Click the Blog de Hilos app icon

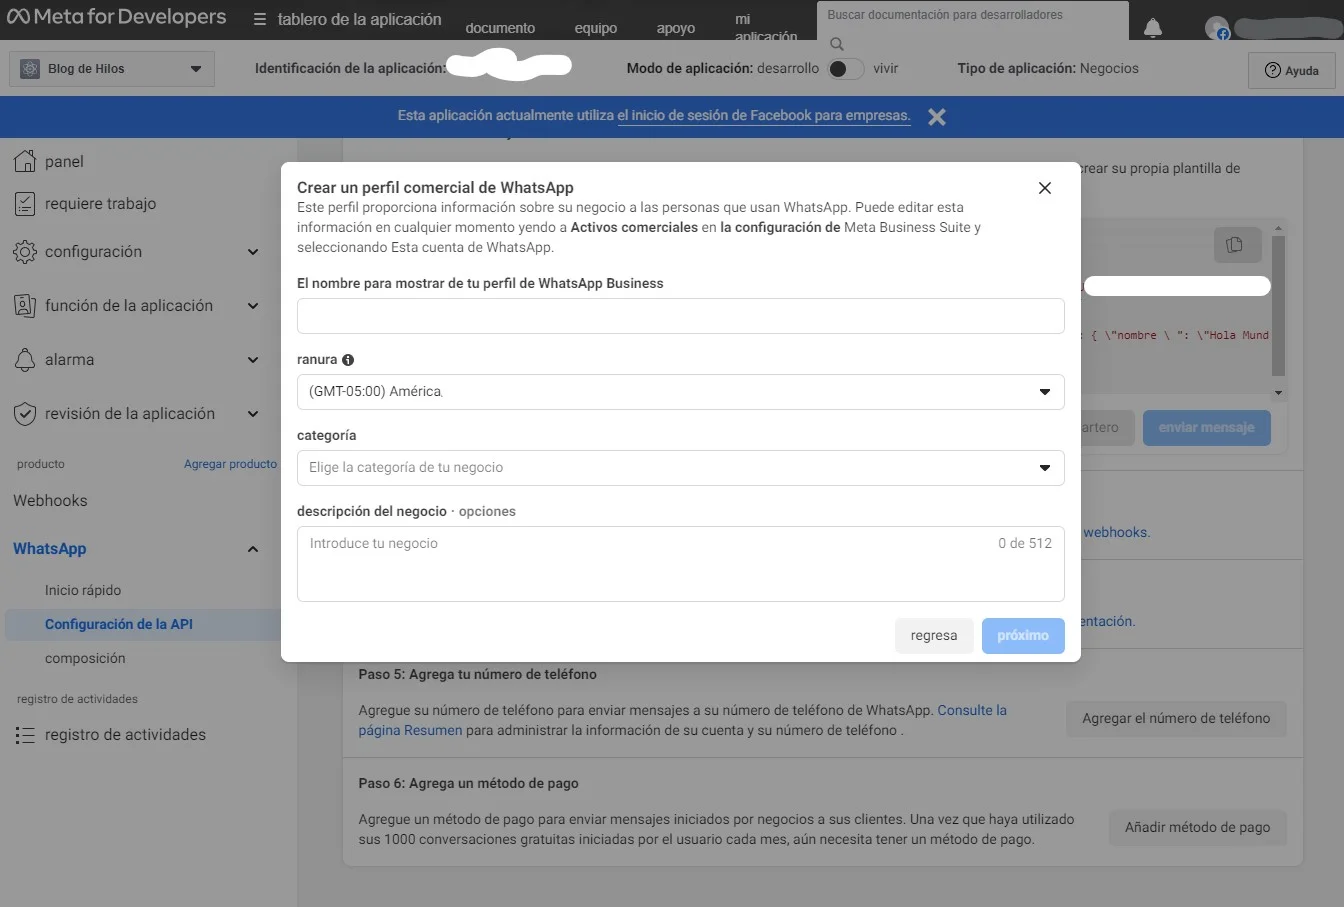pos(30,69)
